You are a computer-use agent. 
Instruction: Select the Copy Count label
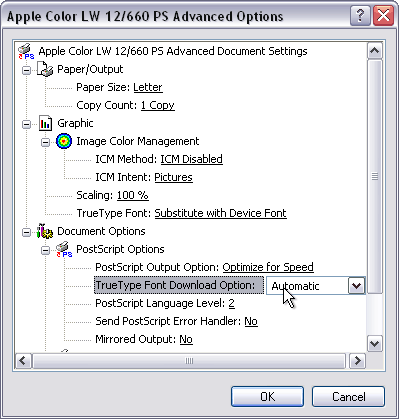tap(107, 105)
